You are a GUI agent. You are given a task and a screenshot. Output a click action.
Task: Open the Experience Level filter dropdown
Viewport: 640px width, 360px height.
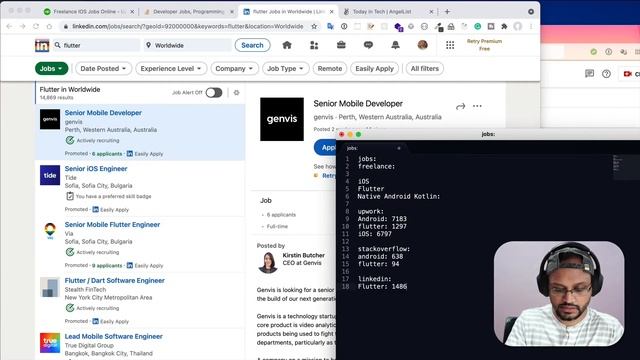tap(171, 69)
